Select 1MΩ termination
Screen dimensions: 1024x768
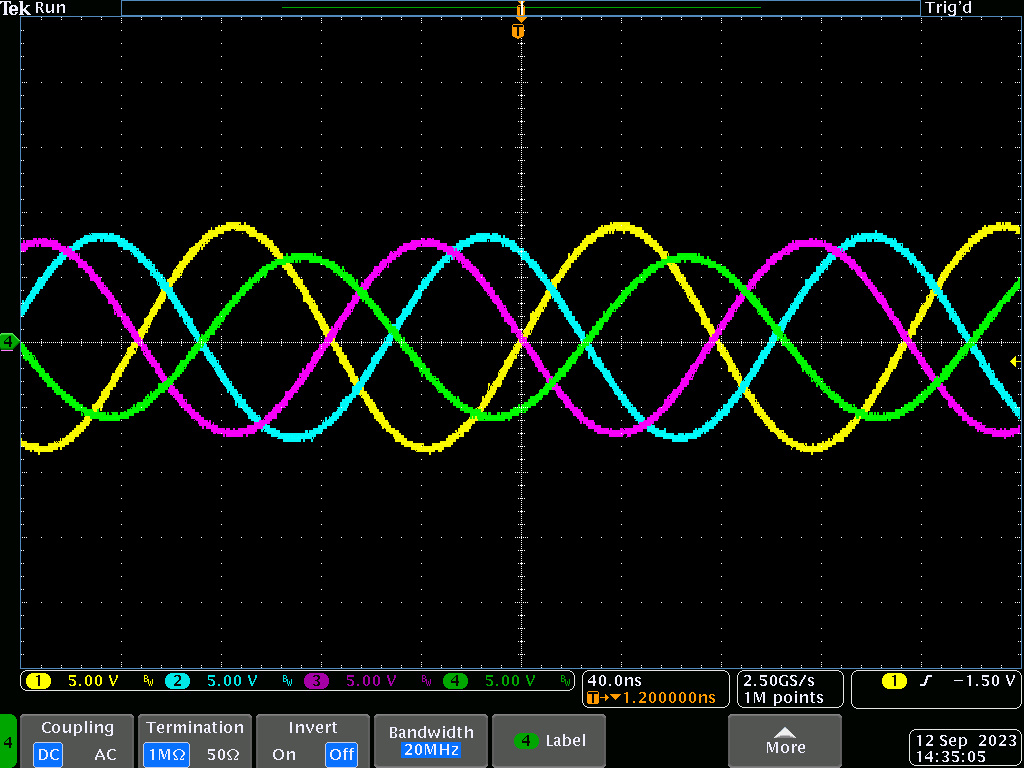(x=163, y=754)
